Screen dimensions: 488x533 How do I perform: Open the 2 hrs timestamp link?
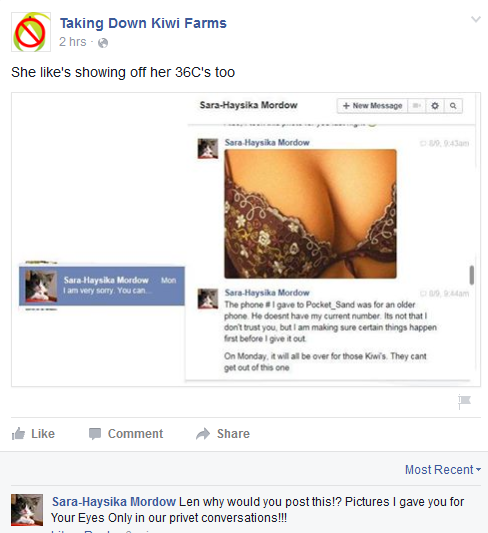(x=73, y=42)
